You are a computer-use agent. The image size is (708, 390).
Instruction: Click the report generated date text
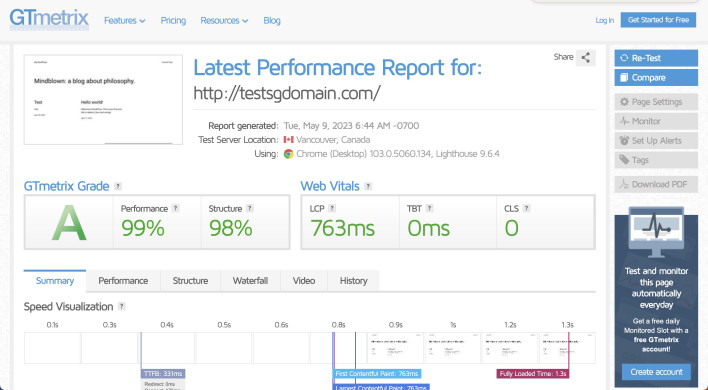[x=351, y=126]
